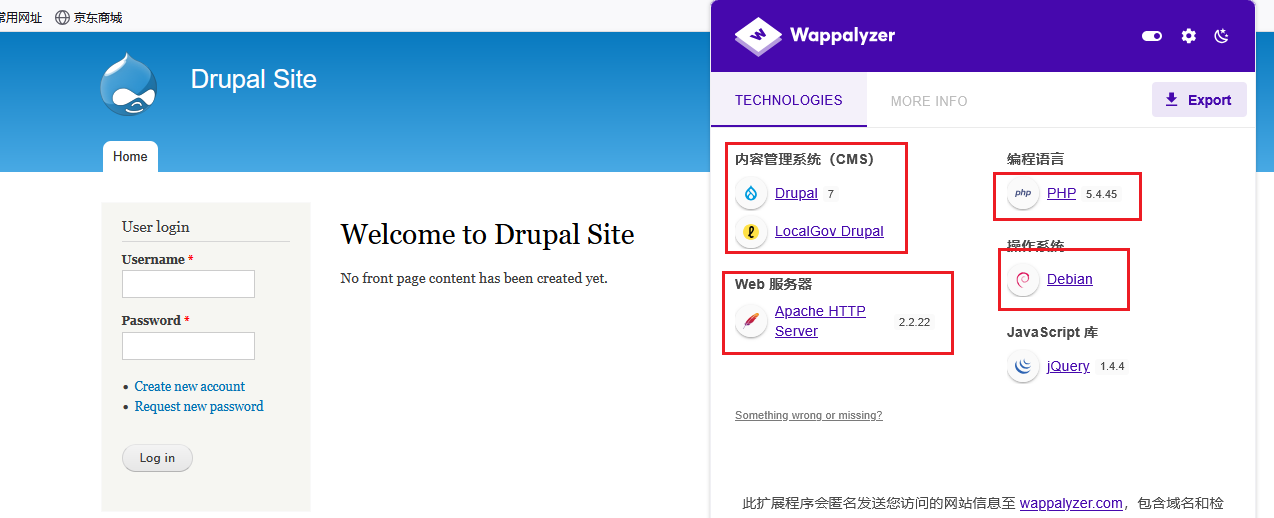Click the Web 服务器 category heading
The height and width of the screenshot is (518, 1274).
[x=774, y=284]
